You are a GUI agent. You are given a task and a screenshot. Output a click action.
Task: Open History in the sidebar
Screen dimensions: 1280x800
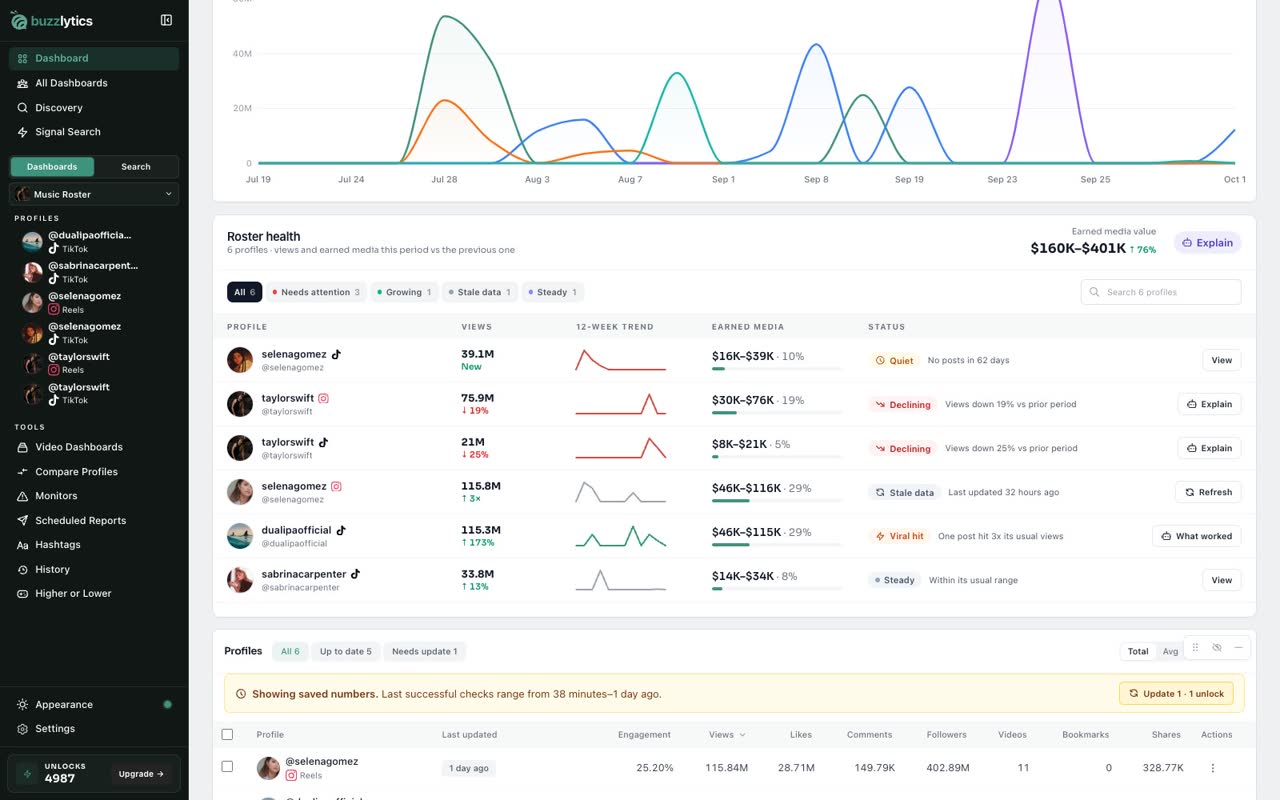(94, 569)
